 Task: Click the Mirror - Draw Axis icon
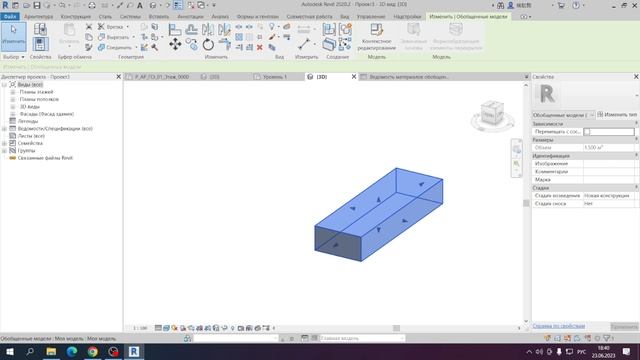pos(224,29)
